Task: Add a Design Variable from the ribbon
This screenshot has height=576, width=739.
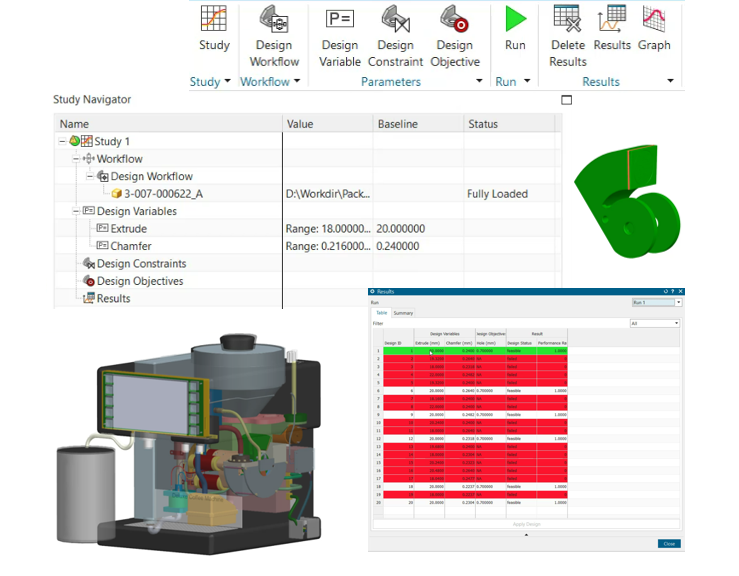Action: tap(340, 21)
